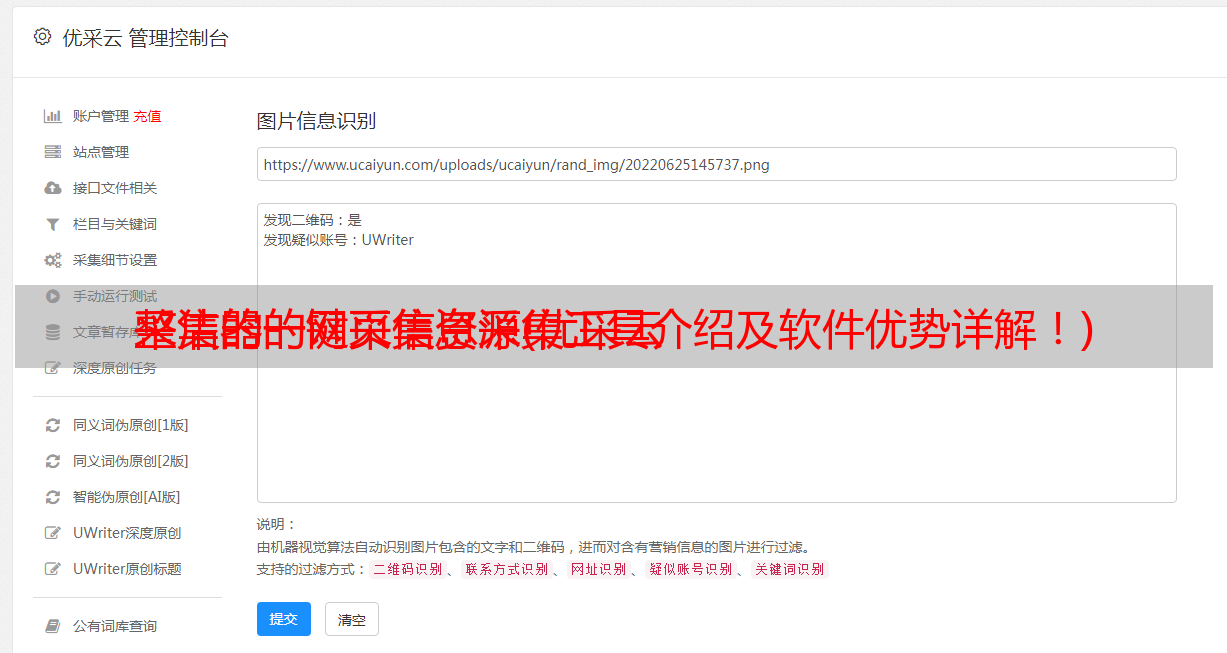Click the blue 提交 button

pyautogui.click(x=284, y=619)
